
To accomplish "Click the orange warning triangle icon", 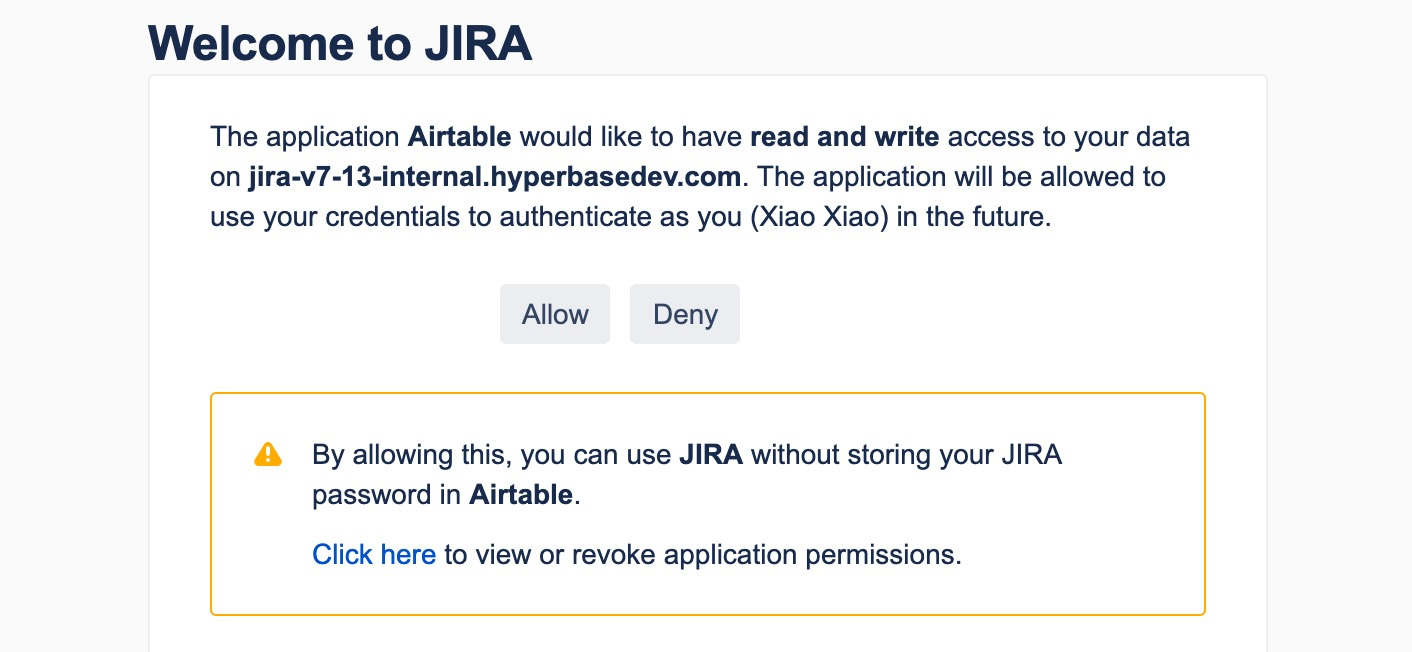I will point(268,455).
